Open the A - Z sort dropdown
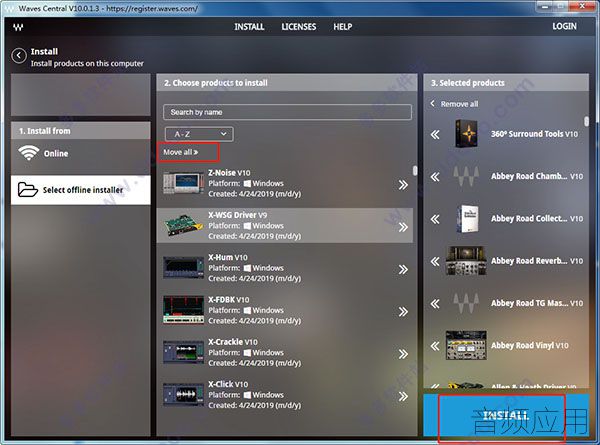The width and height of the screenshot is (600, 445). click(x=199, y=134)
